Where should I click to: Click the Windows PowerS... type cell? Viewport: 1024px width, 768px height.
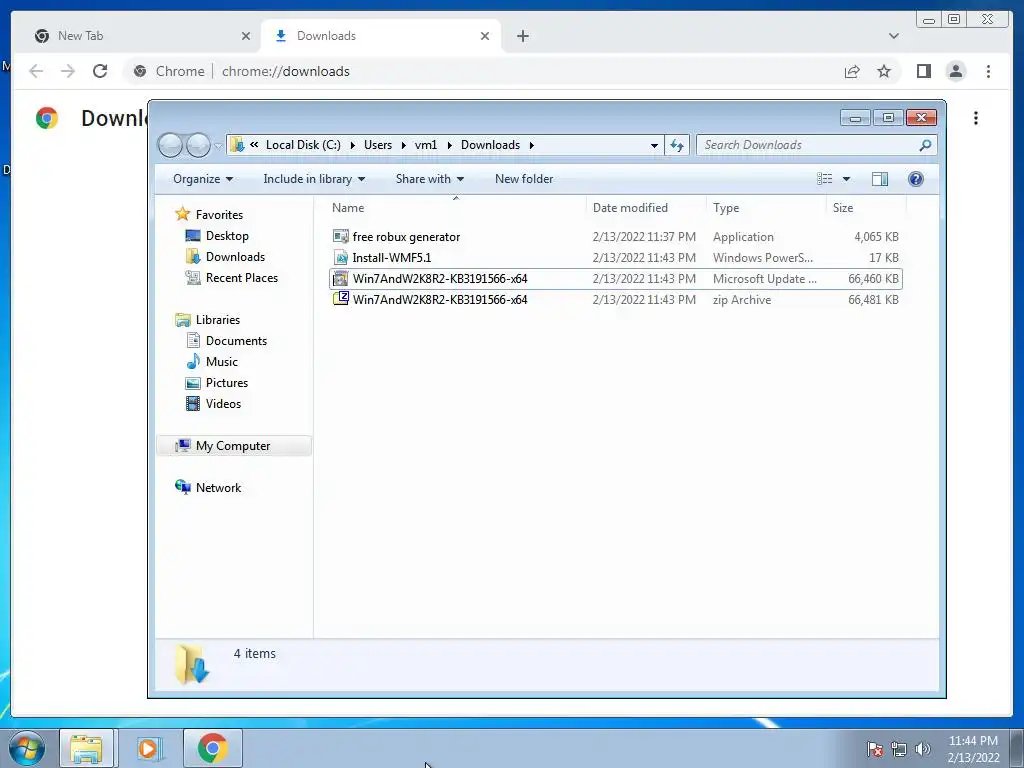point(763,258)
